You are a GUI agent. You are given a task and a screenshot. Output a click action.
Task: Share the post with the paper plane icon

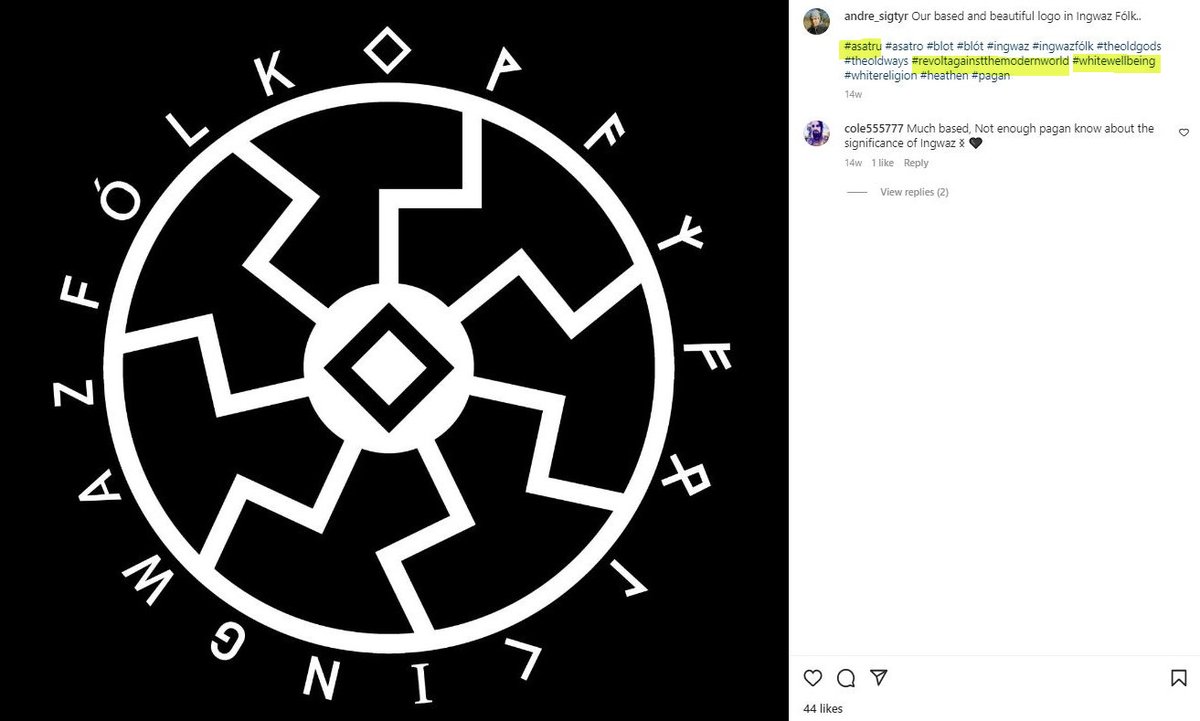tap(877, 679)
